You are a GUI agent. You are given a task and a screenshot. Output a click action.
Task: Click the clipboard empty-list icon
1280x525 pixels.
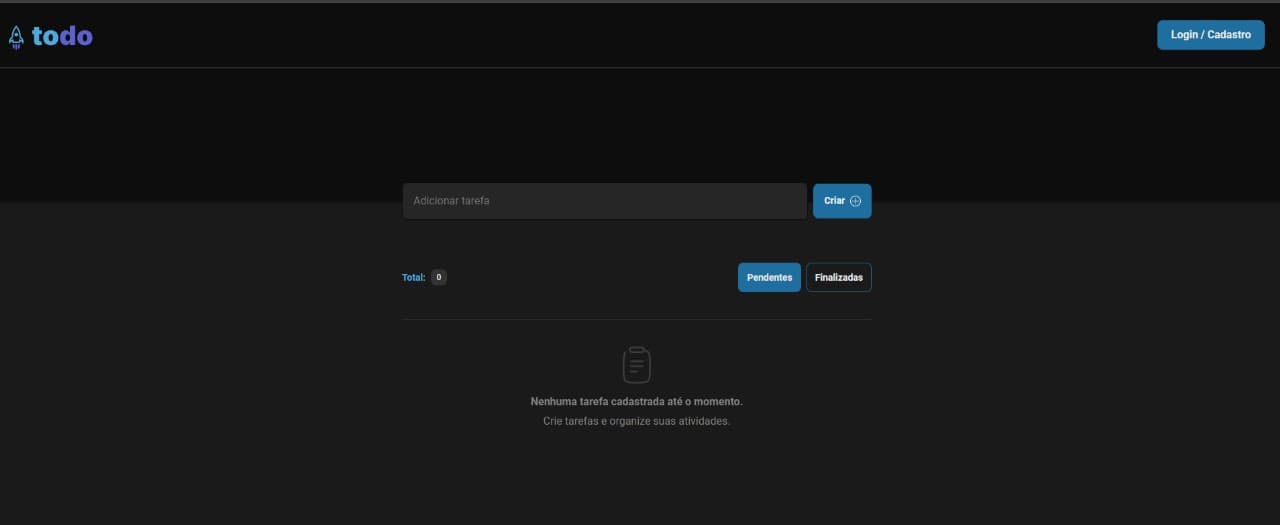[x=637, y=364]
